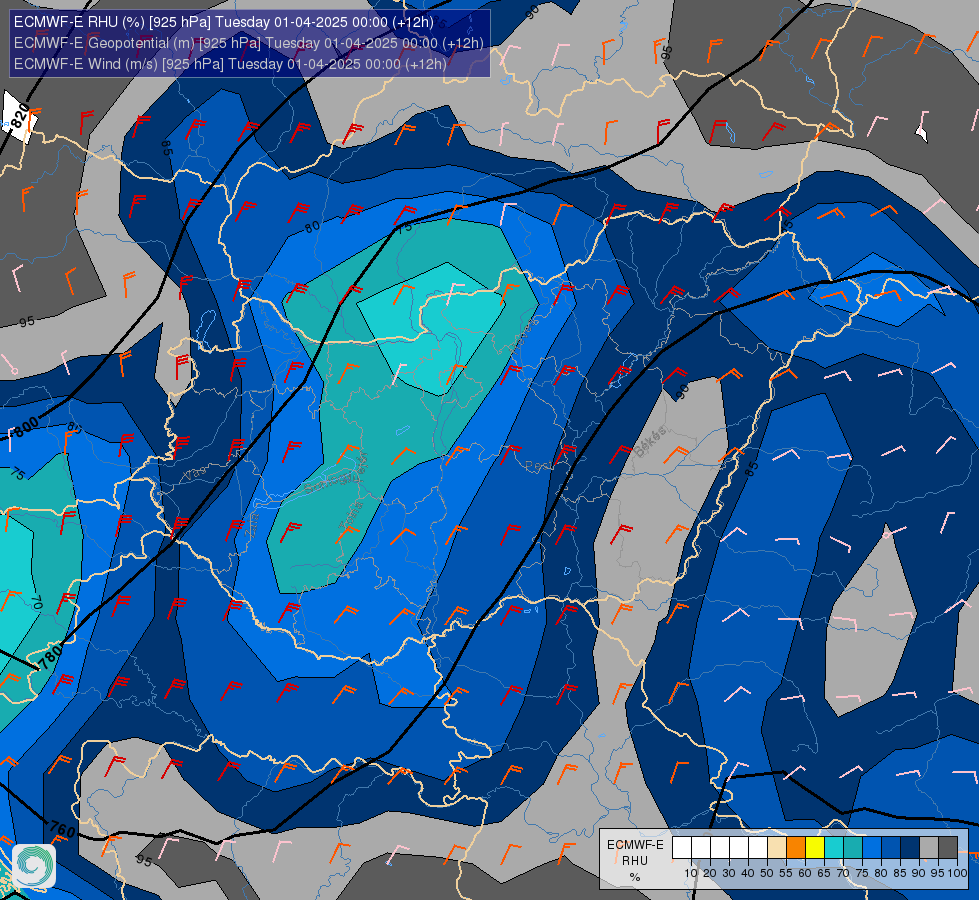Pick the light gray 90–95% legend swatch
The height and width of the screenshot is (900, 979).
pos(929,848)
